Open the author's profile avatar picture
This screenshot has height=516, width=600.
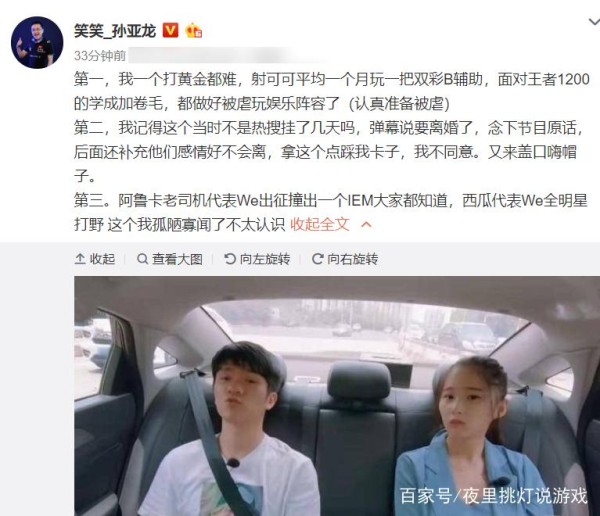pos(37,42)
